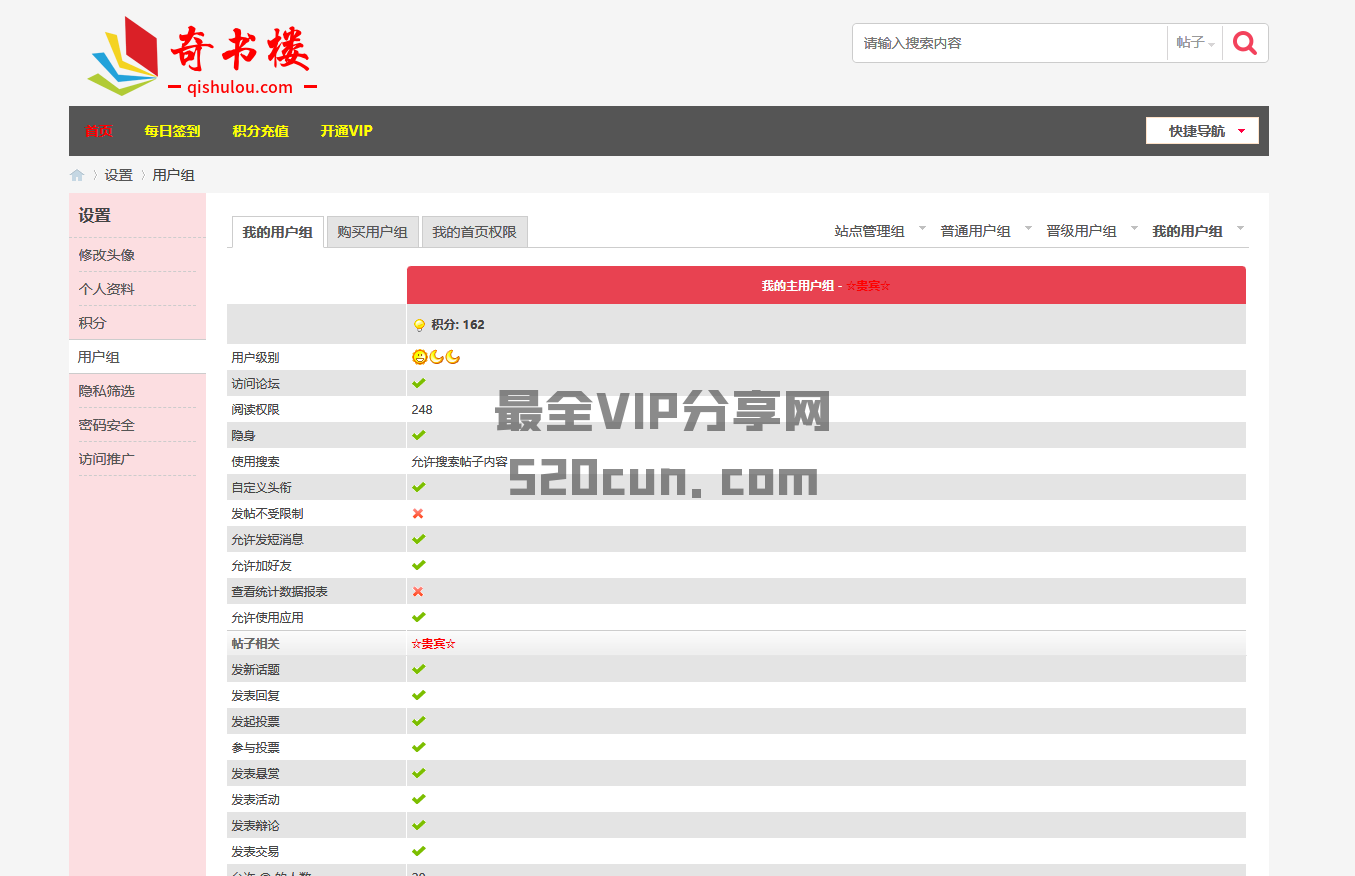Open the 帖子 search type dropdown

[1195, 43]
